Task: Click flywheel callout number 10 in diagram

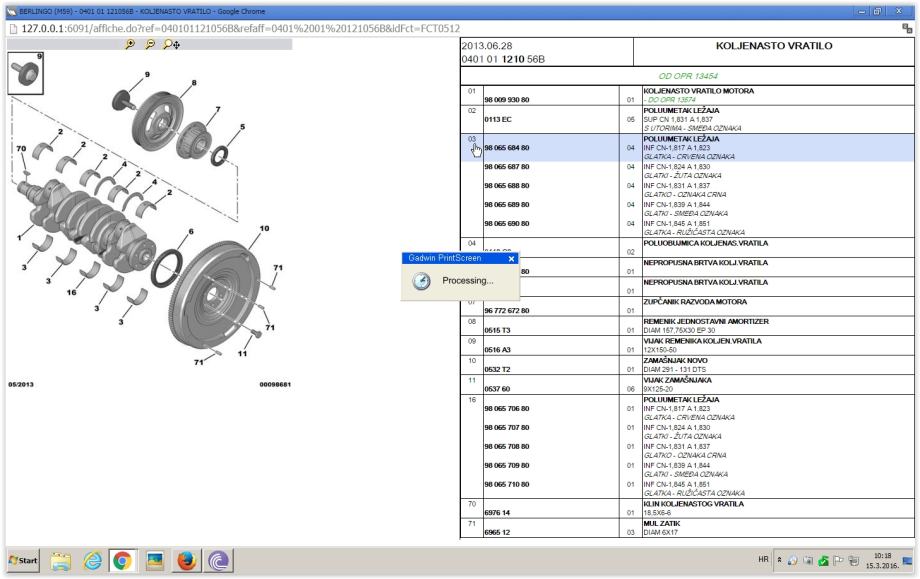Action: click(x=264, y=229)
